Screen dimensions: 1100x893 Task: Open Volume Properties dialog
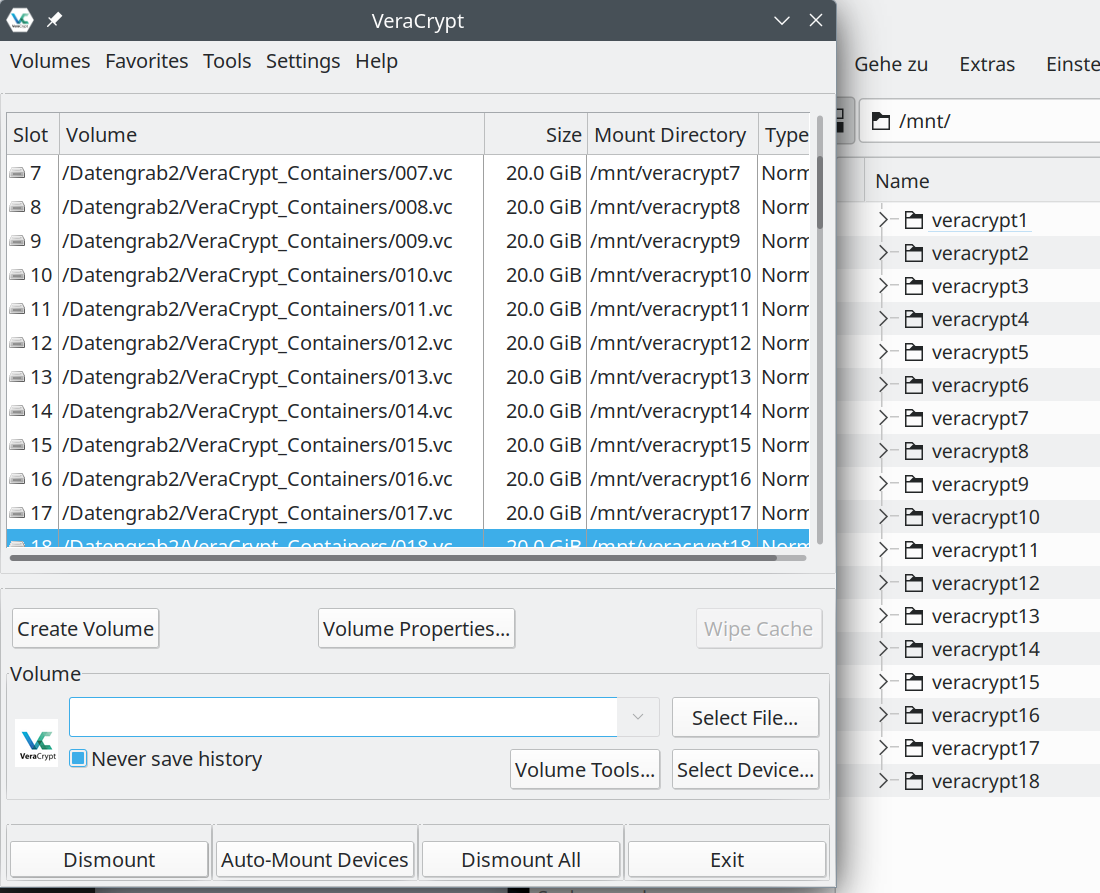[x=416, y=629]
